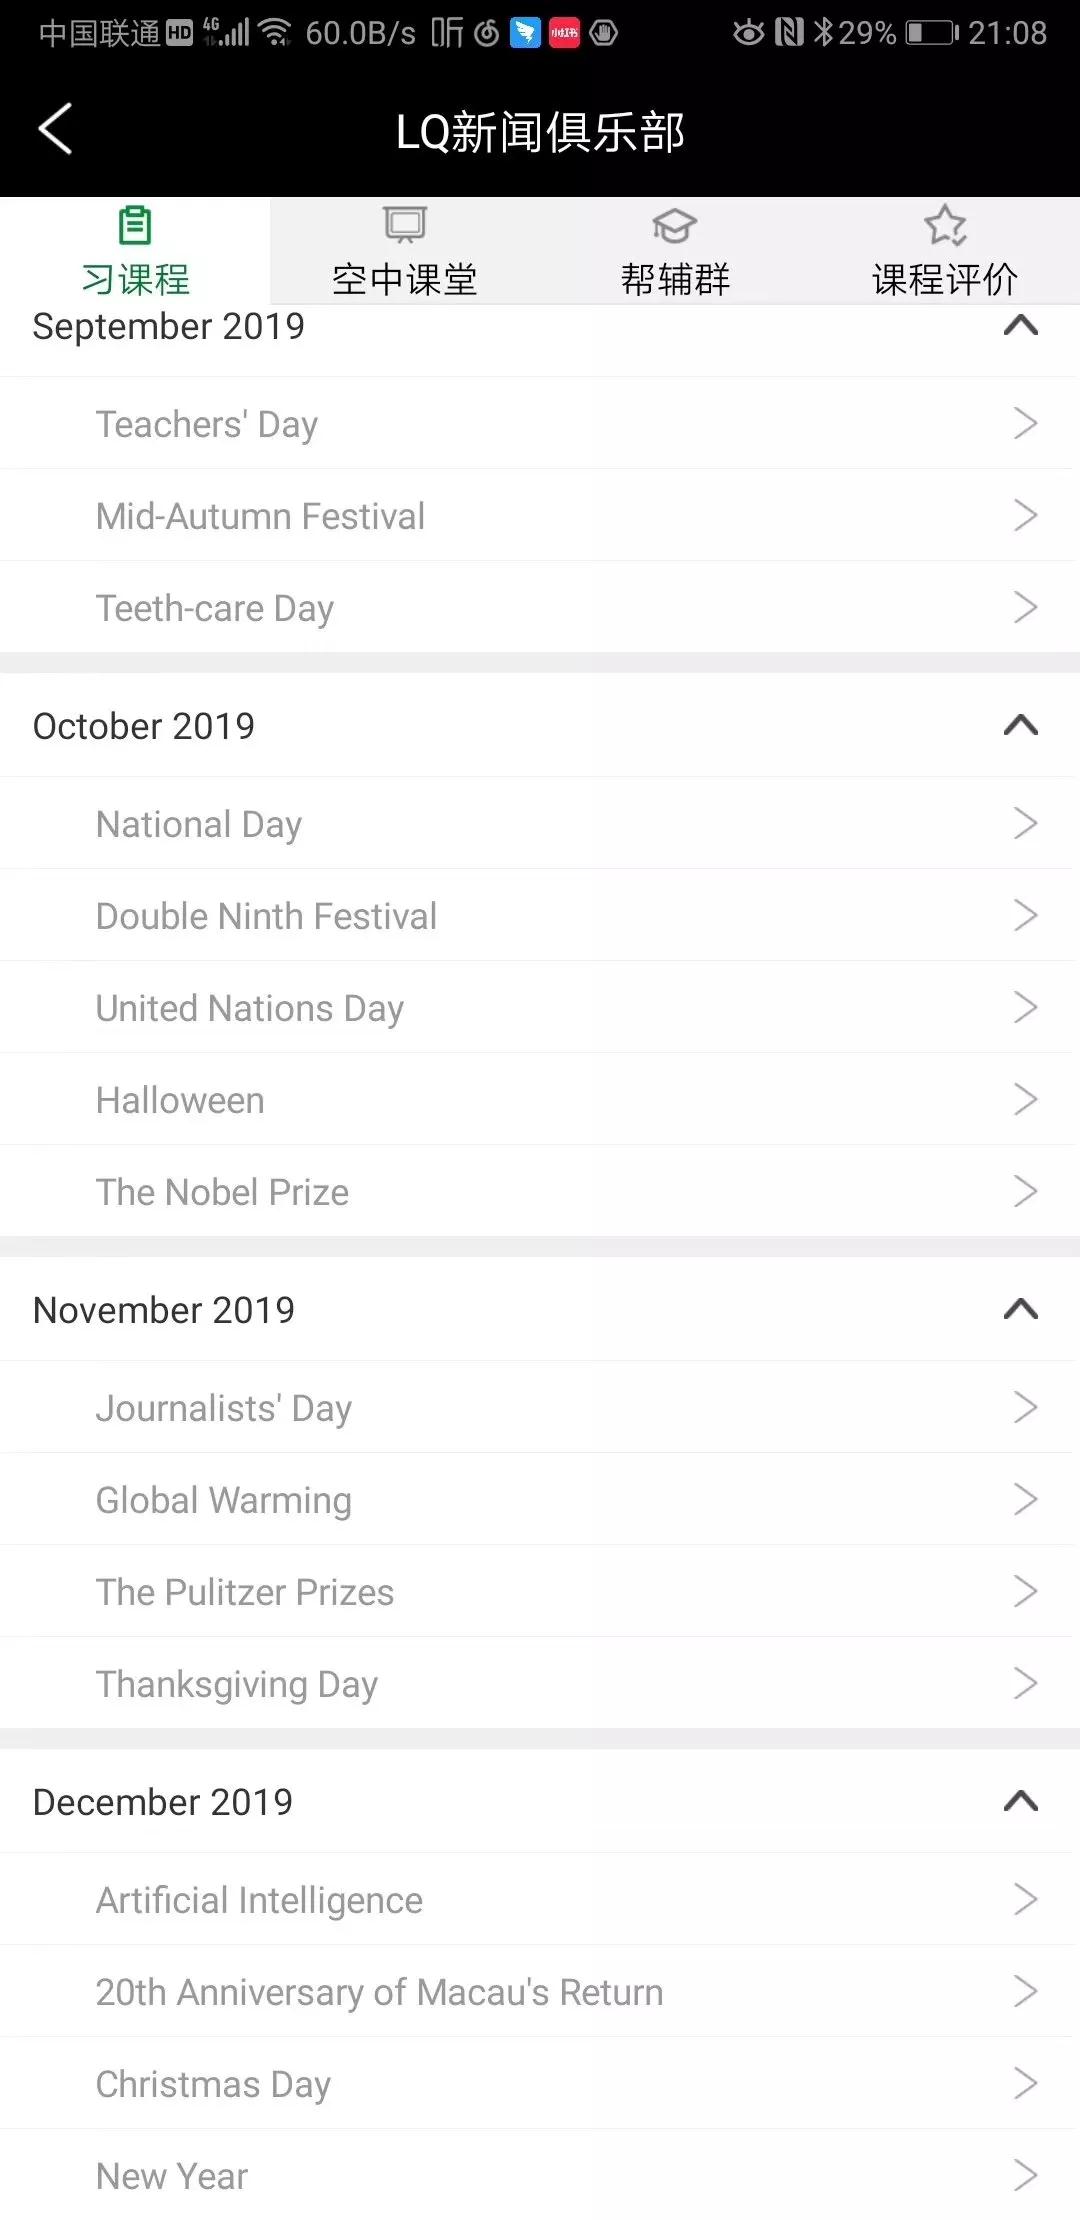Open the Thanksgiving Day lesson
The width and height of the screenshot is (1080, 2220).
[x=237, y=1684]
